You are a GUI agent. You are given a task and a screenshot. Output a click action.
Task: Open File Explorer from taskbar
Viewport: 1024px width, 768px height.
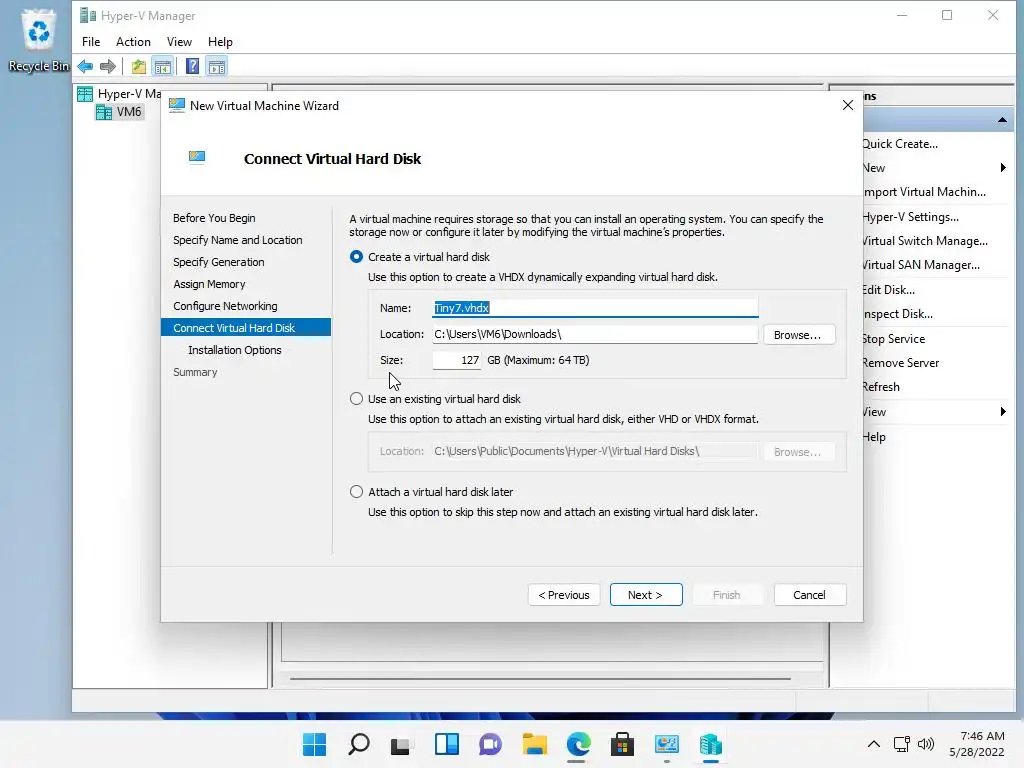pyautogui.click(x=534, y=744)
